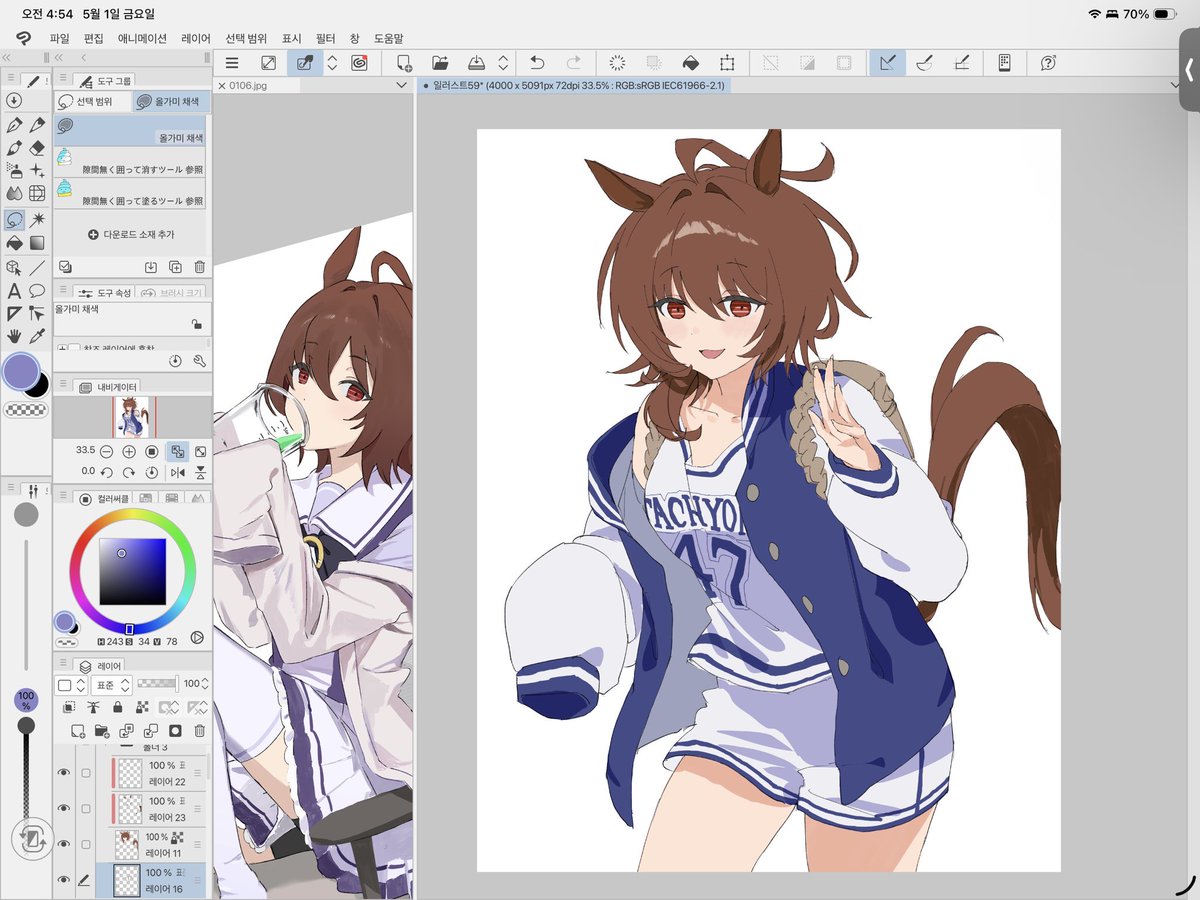Expand the stepper next to the pen-settings icon
This screenshot has height=900, width=1200.
332,63
